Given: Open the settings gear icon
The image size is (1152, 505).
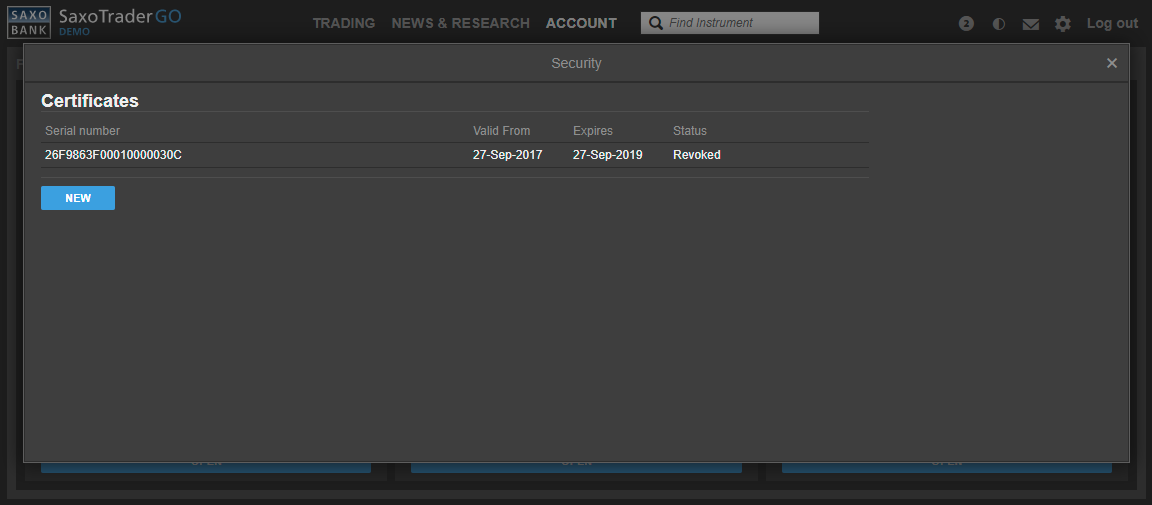Looking at the screenshot, I should [1062, 24].
